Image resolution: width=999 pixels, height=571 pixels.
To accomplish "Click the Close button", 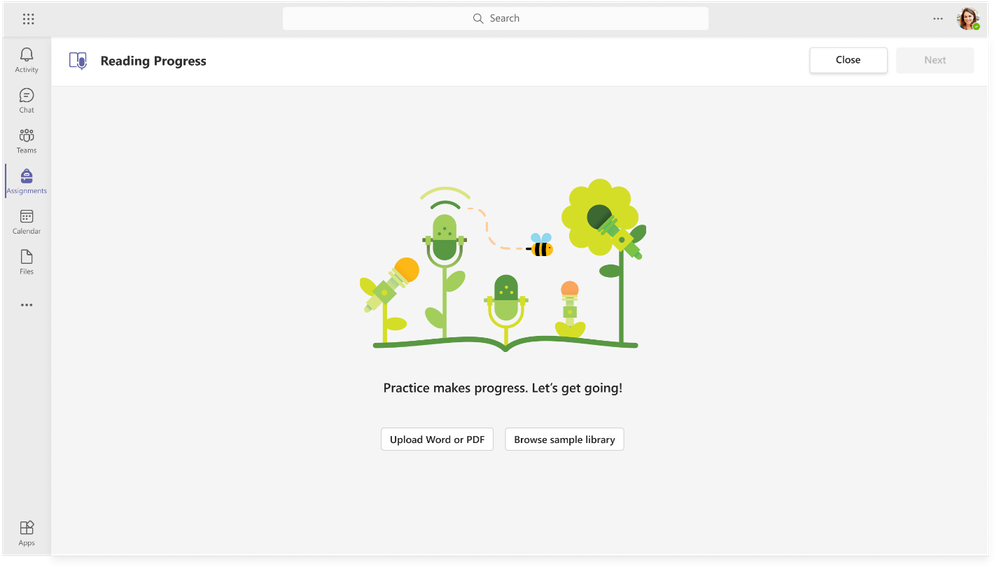I will pos(848,60).
